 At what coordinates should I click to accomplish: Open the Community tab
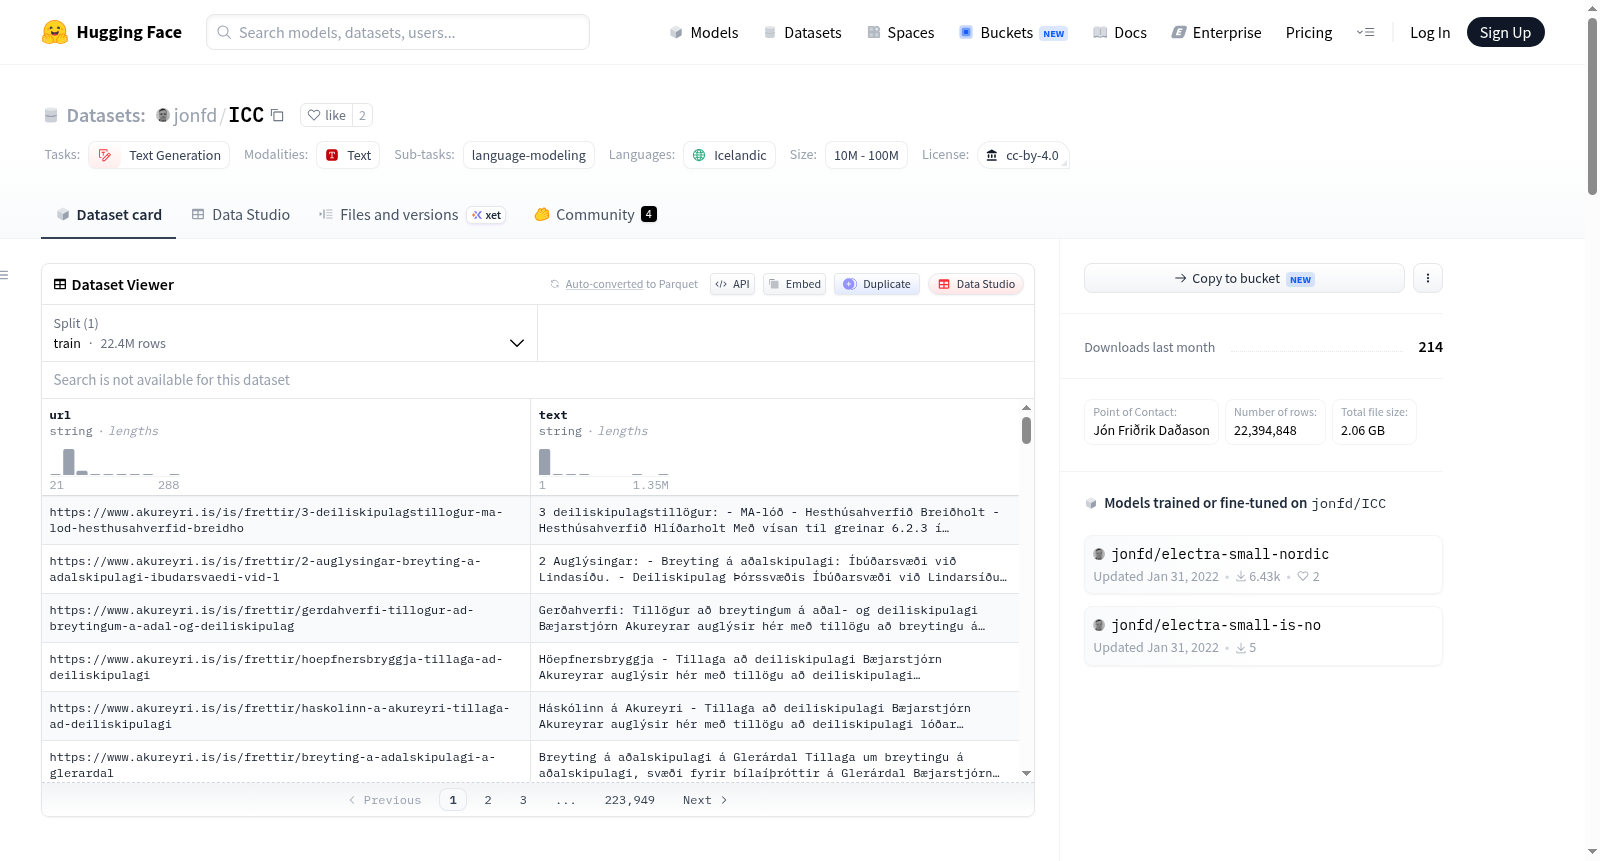(x=595, y=214)
